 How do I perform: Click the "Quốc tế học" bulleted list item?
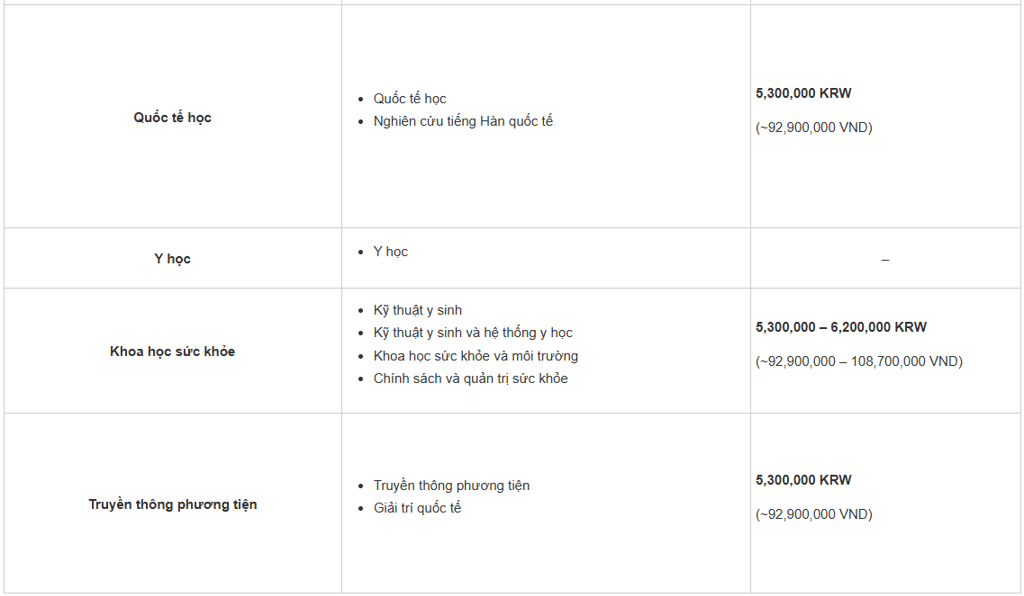[410, 99]
